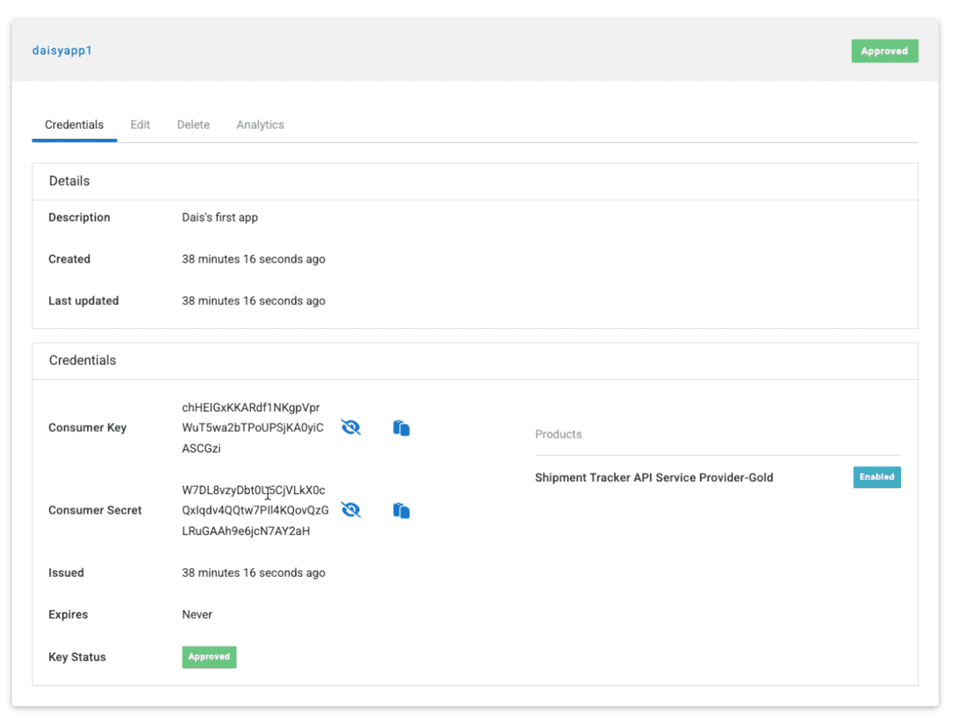960x720 pixels.
Task: Click the Credentials section header
Action: [x=82, y=360]
